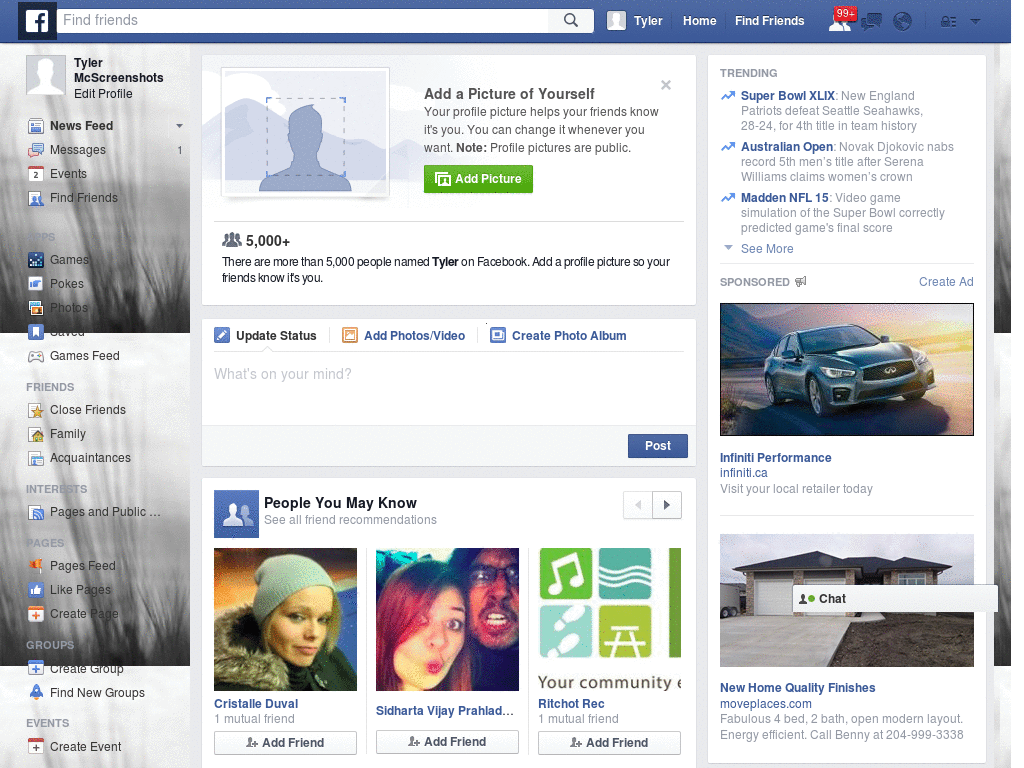1024x768 pixels.
Task: Select the Add Photos/Video tab
Action: [x=404, y=336]
